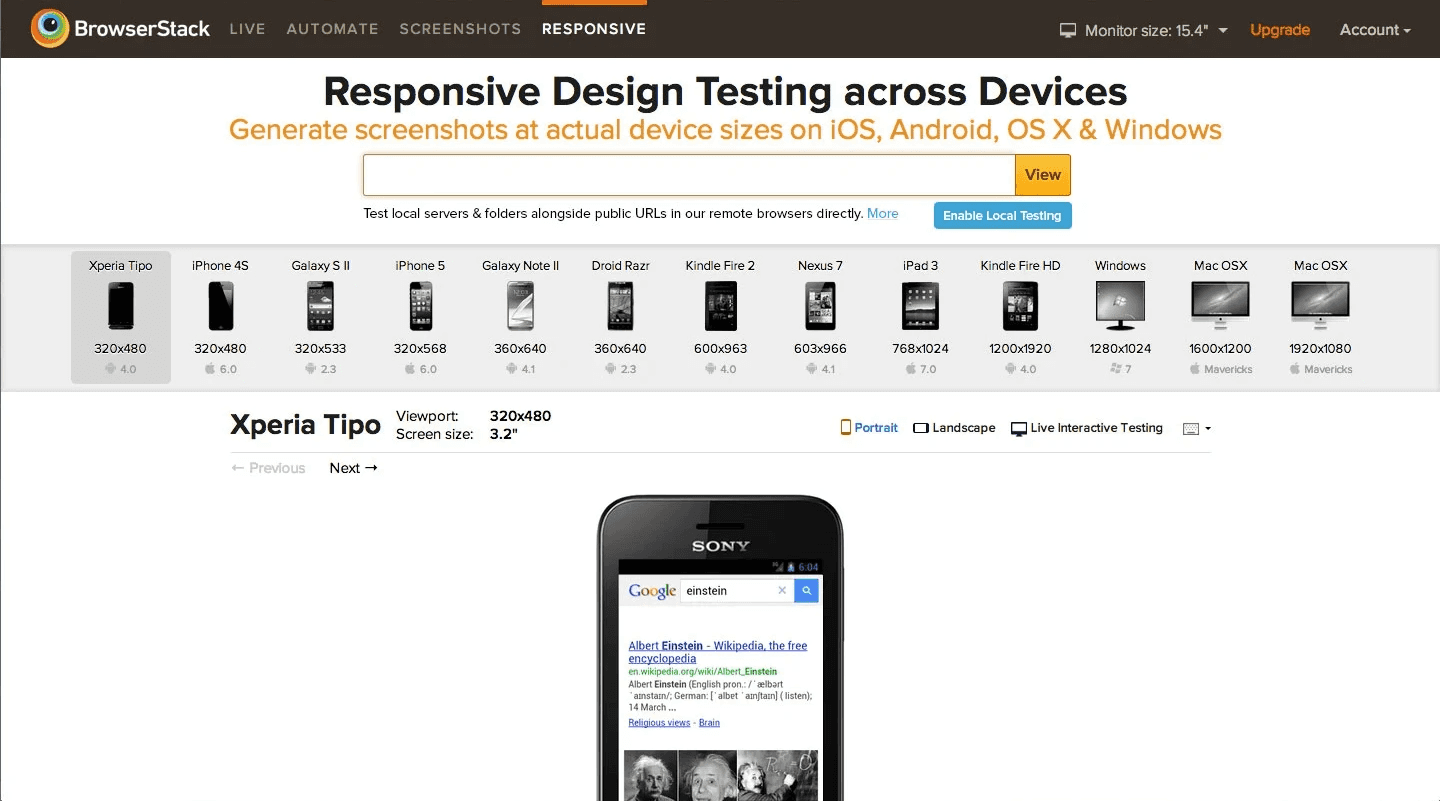Pick the Nexus 7 tablet icon
This screenshot has width=1440, height=801.
point(821,306)
